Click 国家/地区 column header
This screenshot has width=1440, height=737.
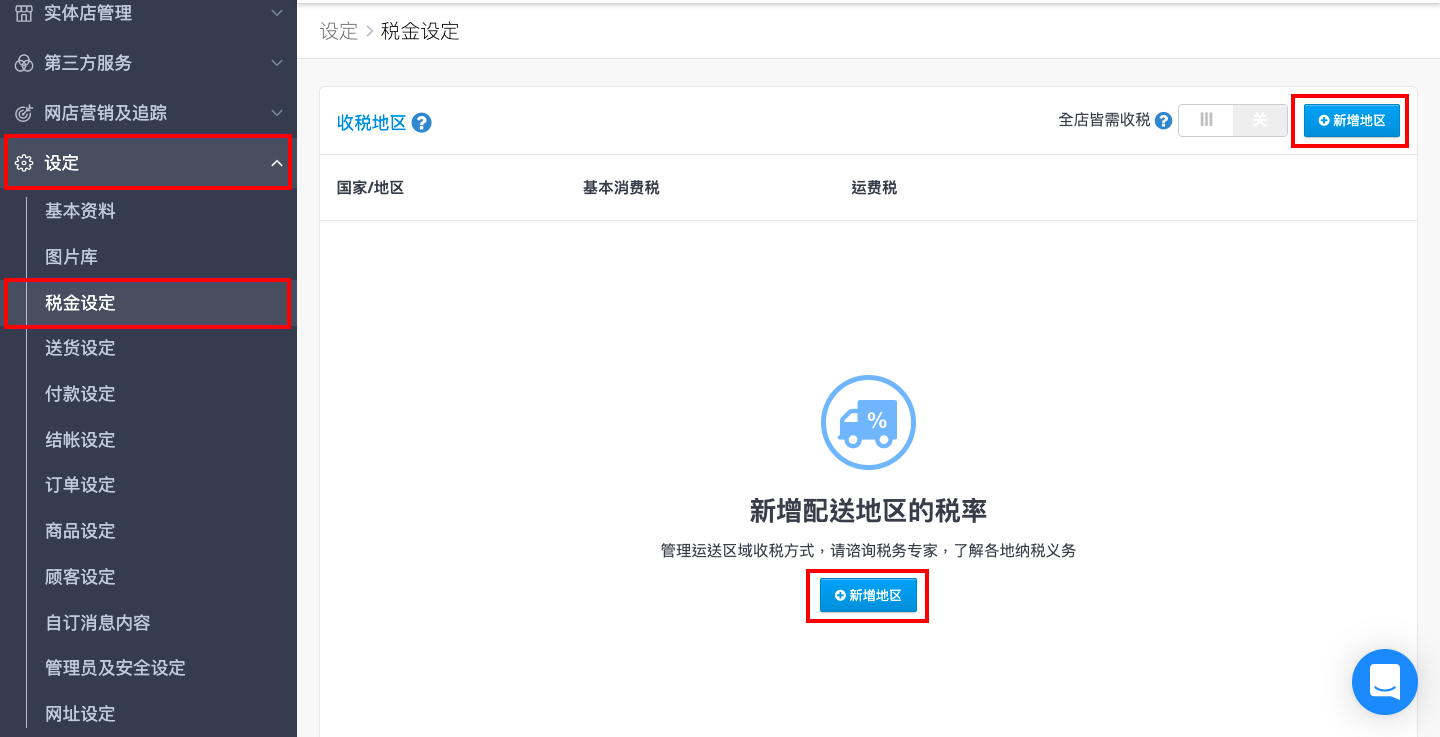(370, 188)
